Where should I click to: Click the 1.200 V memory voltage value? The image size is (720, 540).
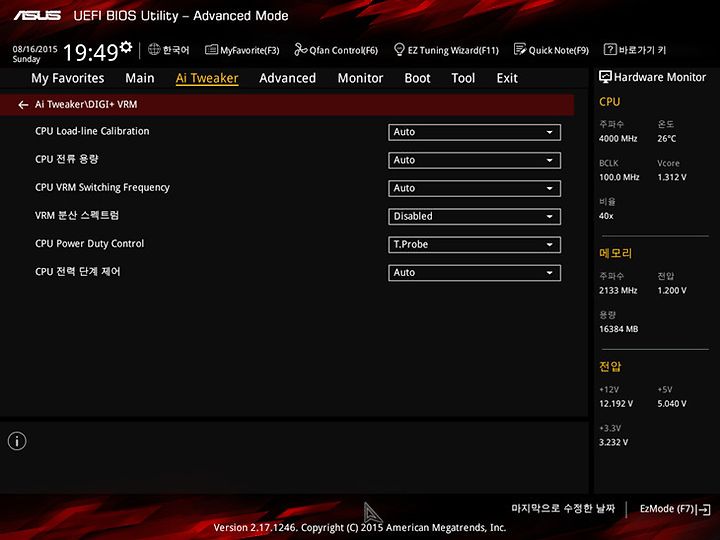pos(672,291)
